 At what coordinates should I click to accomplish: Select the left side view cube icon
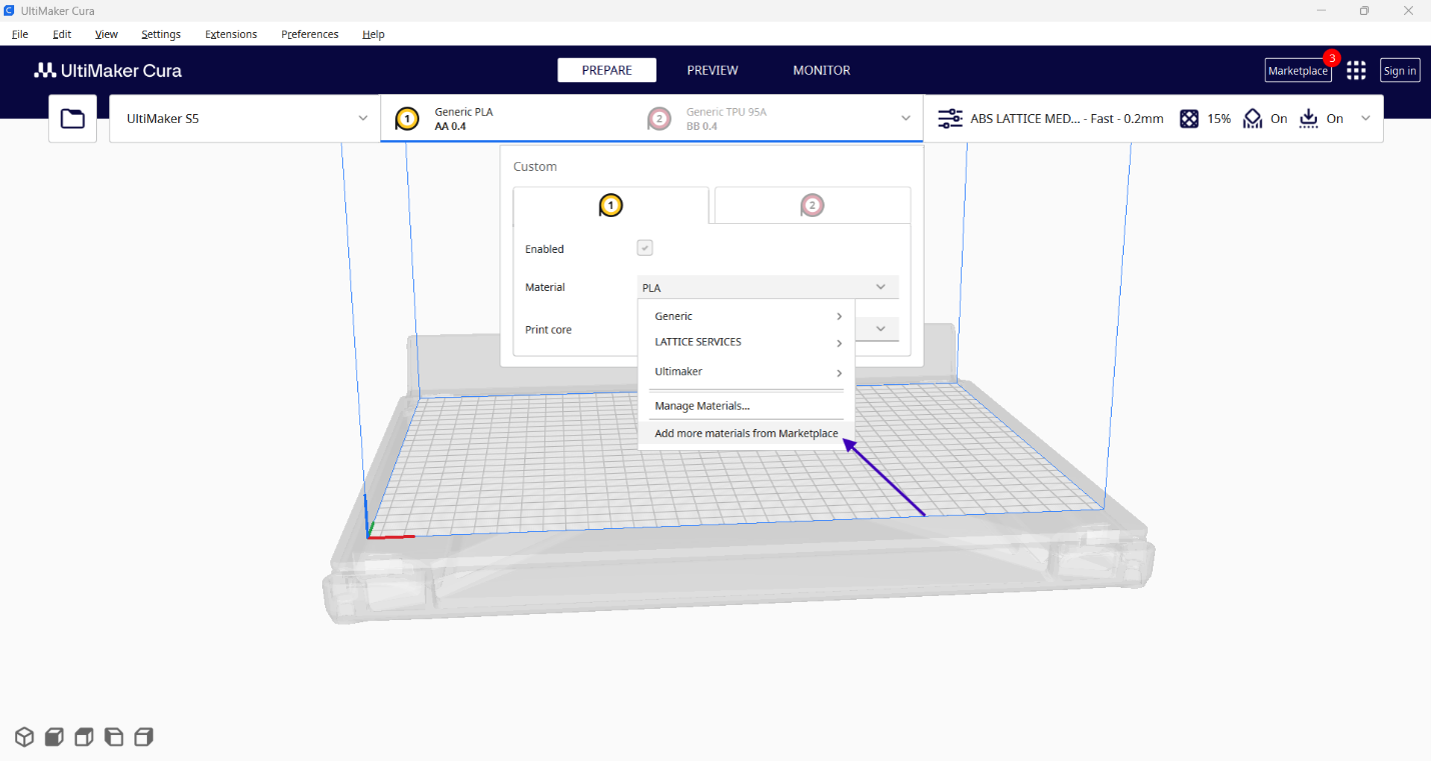tap(114, 737)
